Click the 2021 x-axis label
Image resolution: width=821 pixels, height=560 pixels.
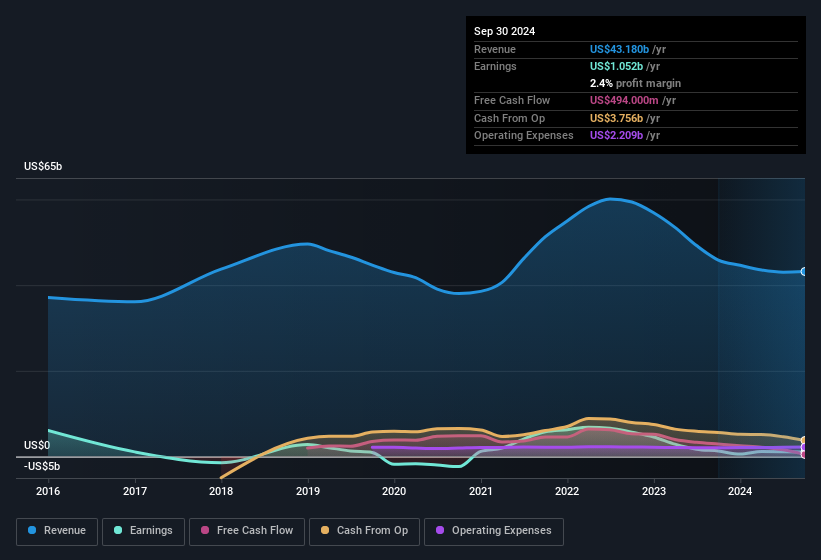481,491
